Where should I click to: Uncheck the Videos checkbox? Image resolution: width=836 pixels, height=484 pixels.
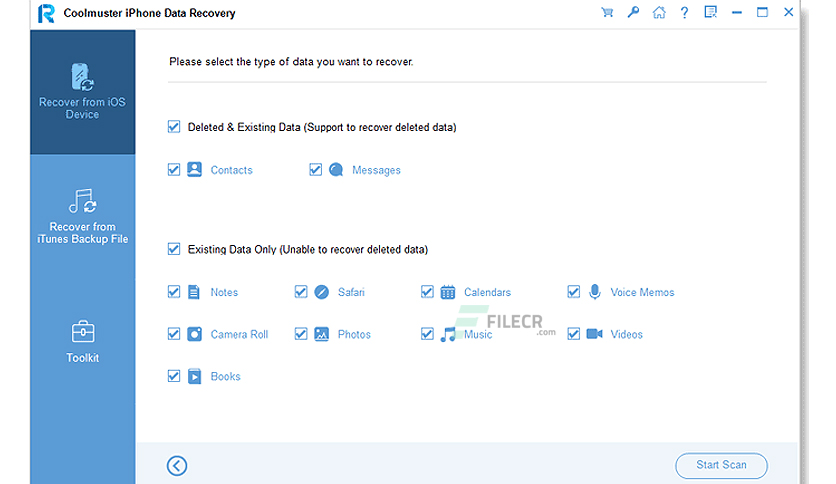[574, 334]
